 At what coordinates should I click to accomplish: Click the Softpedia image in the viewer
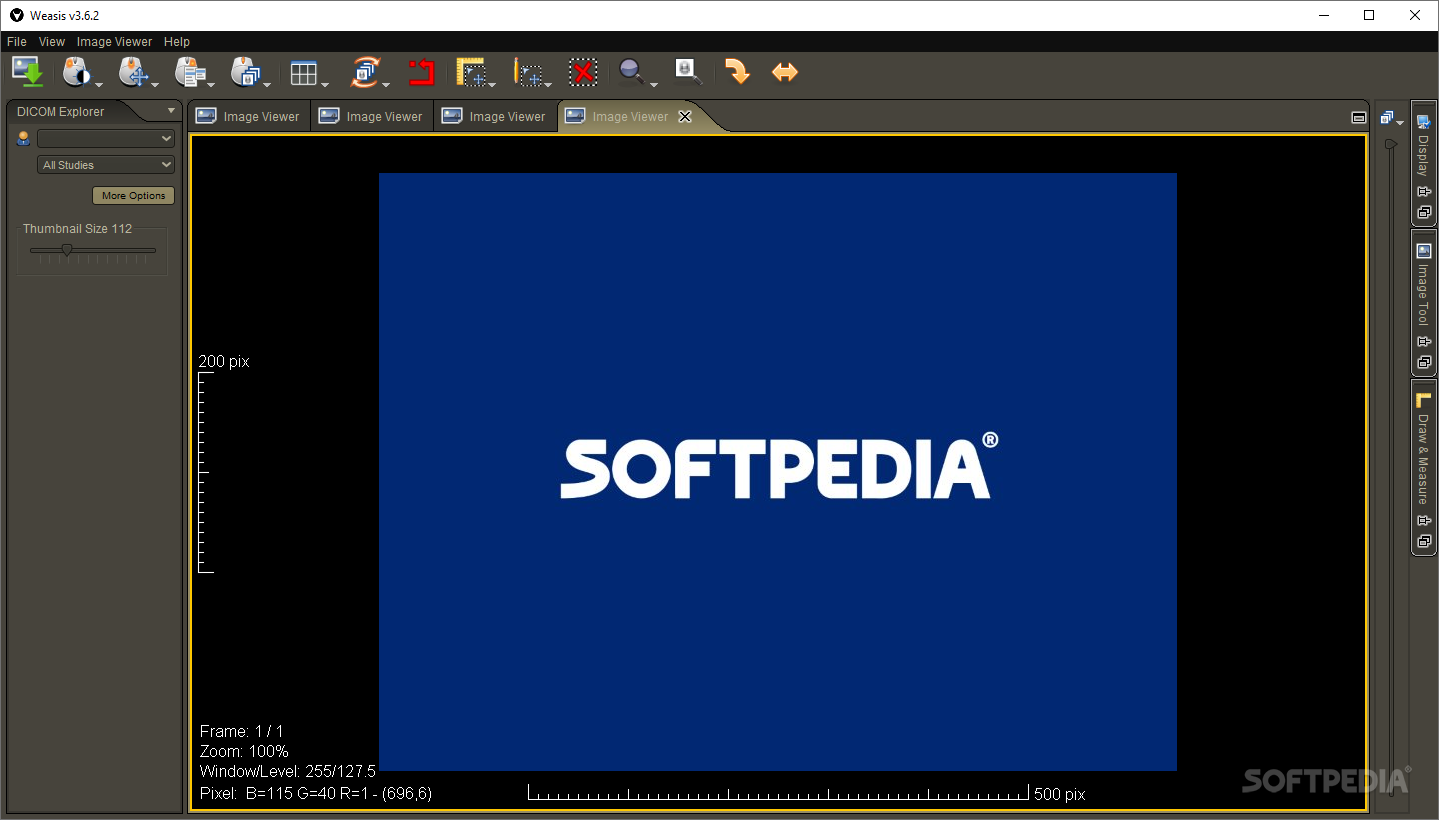click(x=778, y=471)
